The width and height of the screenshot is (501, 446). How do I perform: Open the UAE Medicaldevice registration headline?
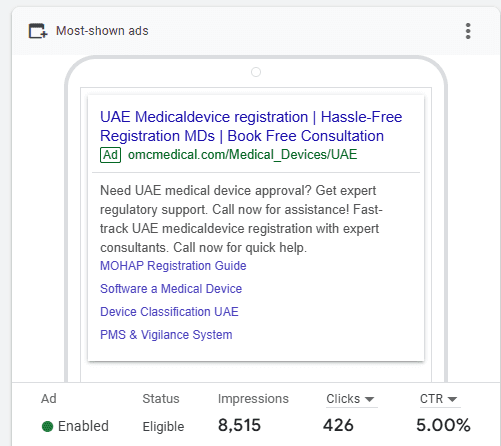tap(251, 126)
